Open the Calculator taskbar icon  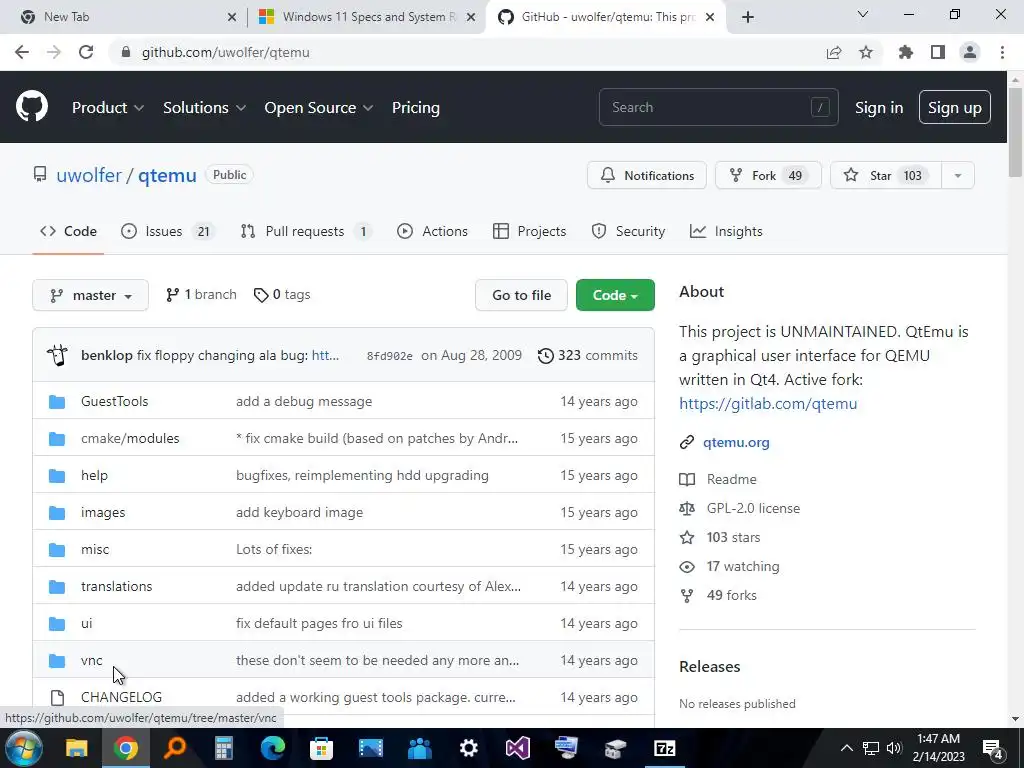pyautogui.click(x=223, y=748)
